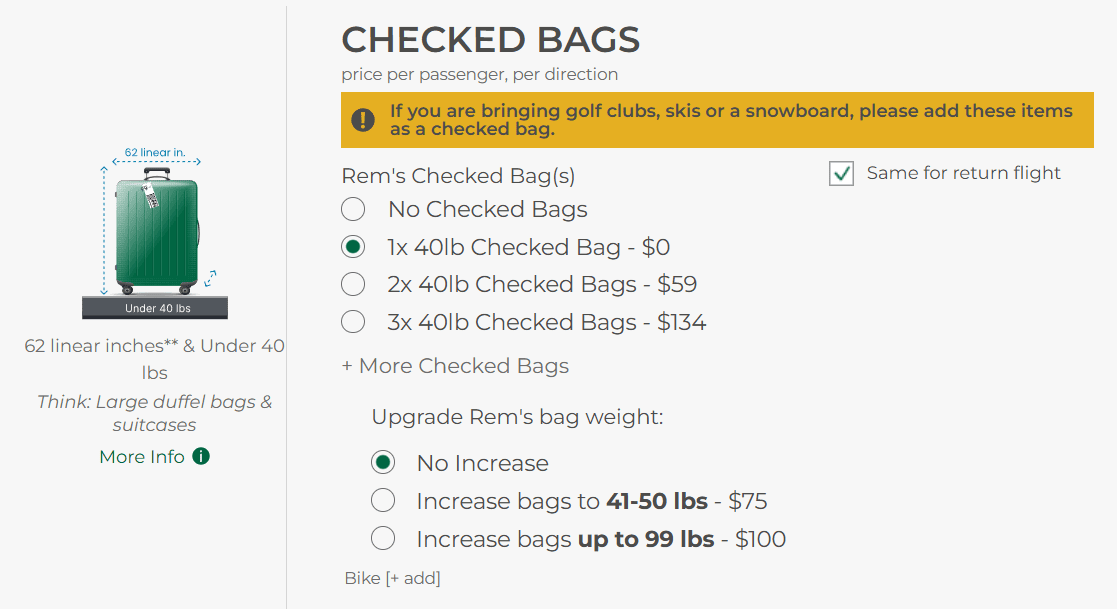Open the More Info link

pos(142,457)
